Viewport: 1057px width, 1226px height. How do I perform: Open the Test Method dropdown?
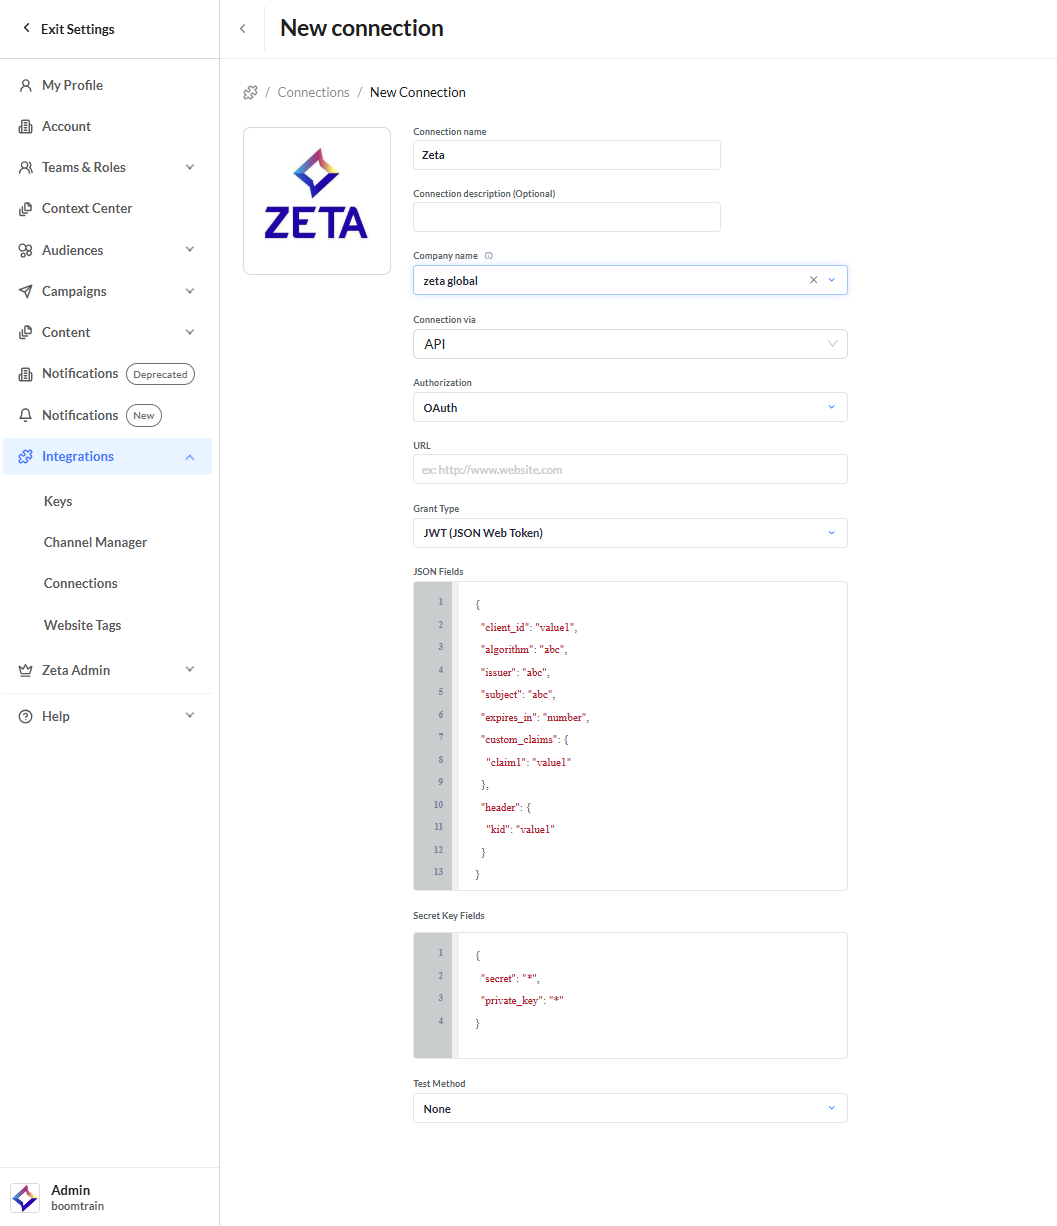coord(630,1108)
